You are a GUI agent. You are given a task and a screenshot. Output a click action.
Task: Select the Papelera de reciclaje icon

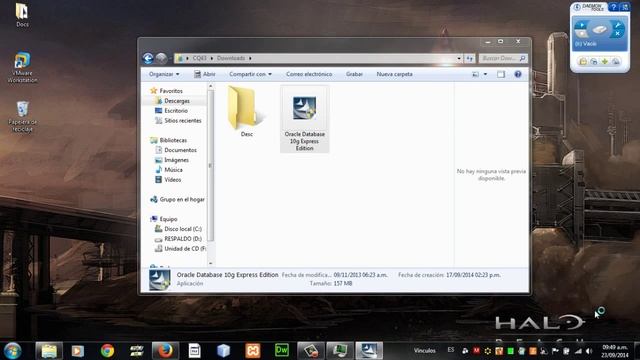pos(22,117)
